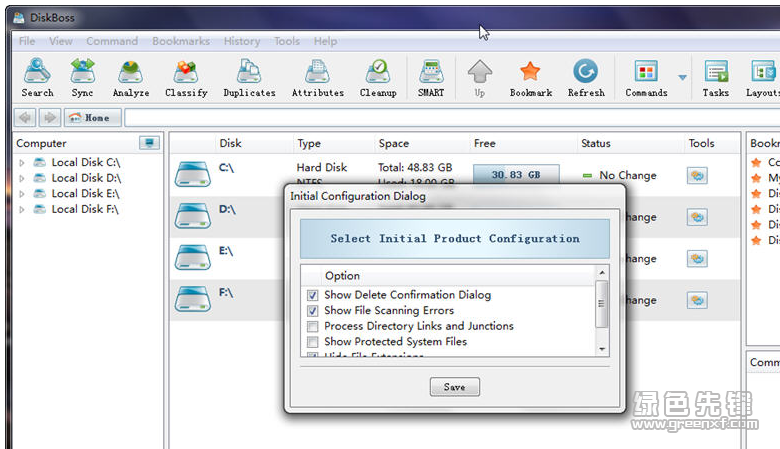Image resolution: width=780 pixels, height=449 pixels.
Task: Launch the Sync tool
Action: point(82,78)
